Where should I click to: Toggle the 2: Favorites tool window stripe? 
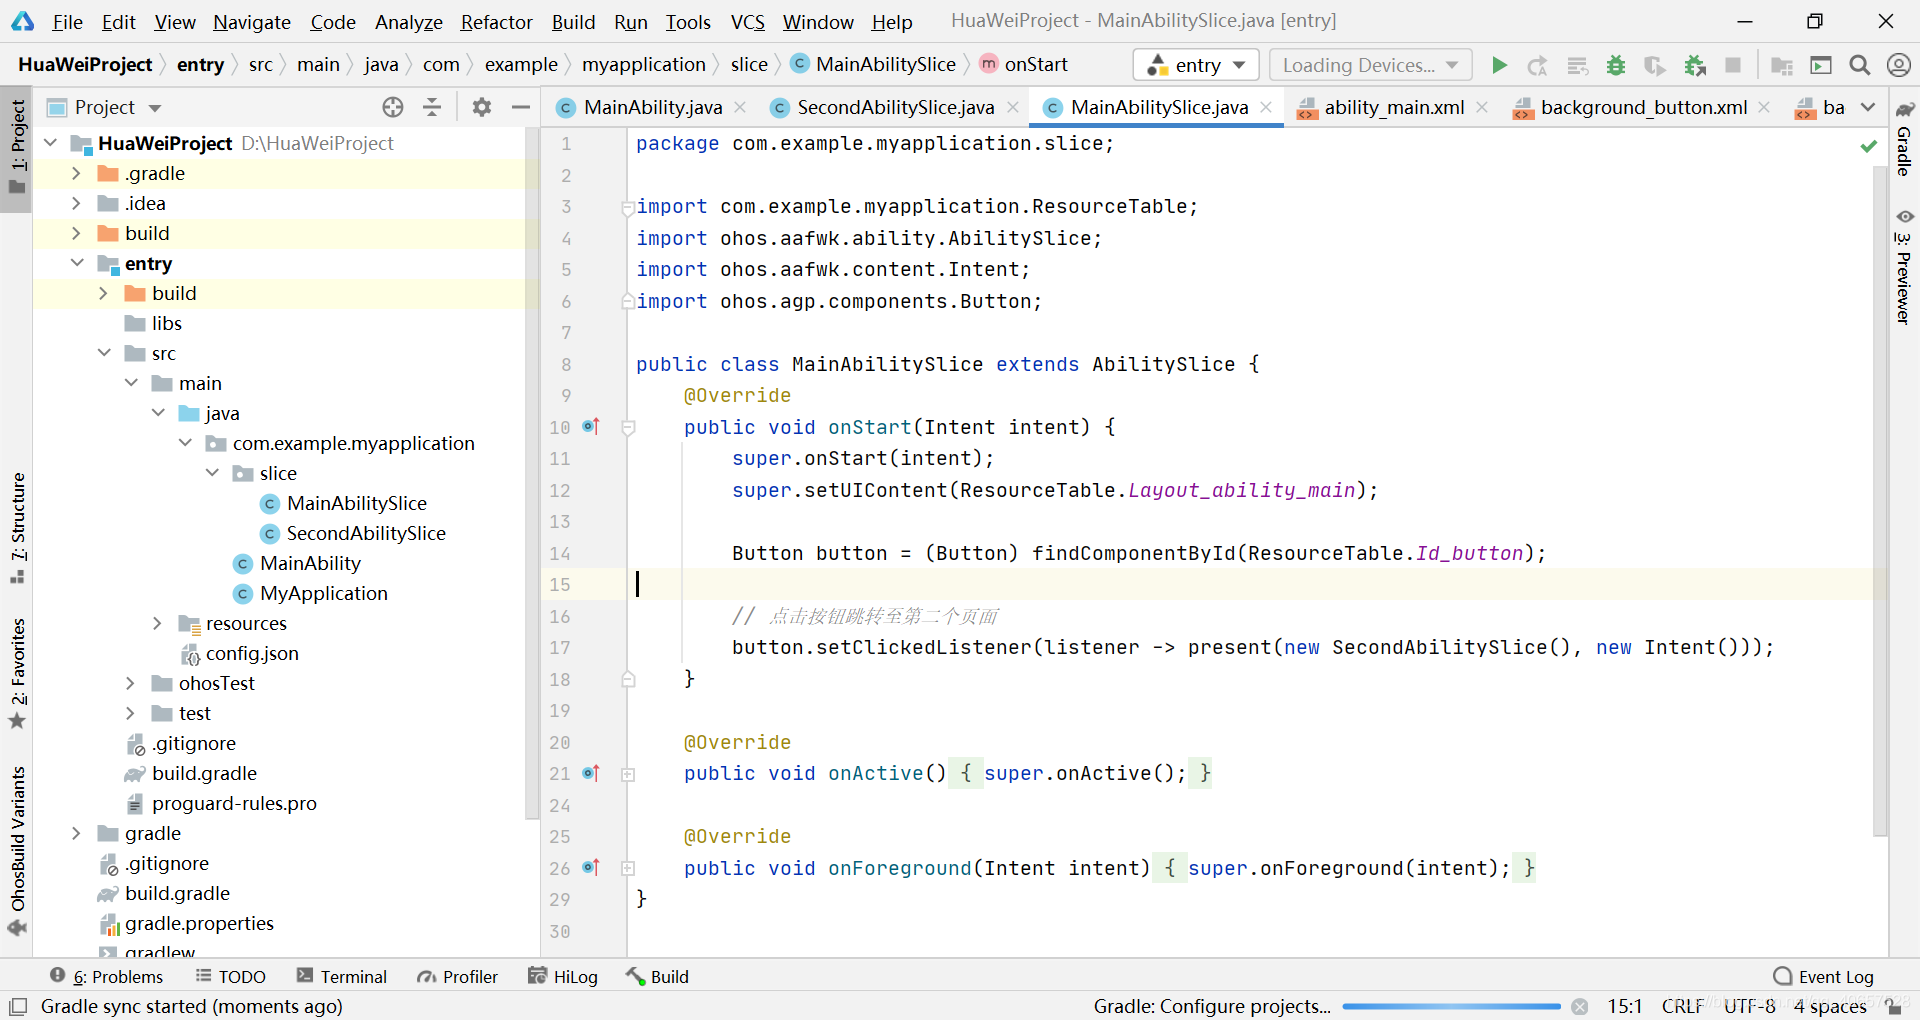click(x=17, y=674)
